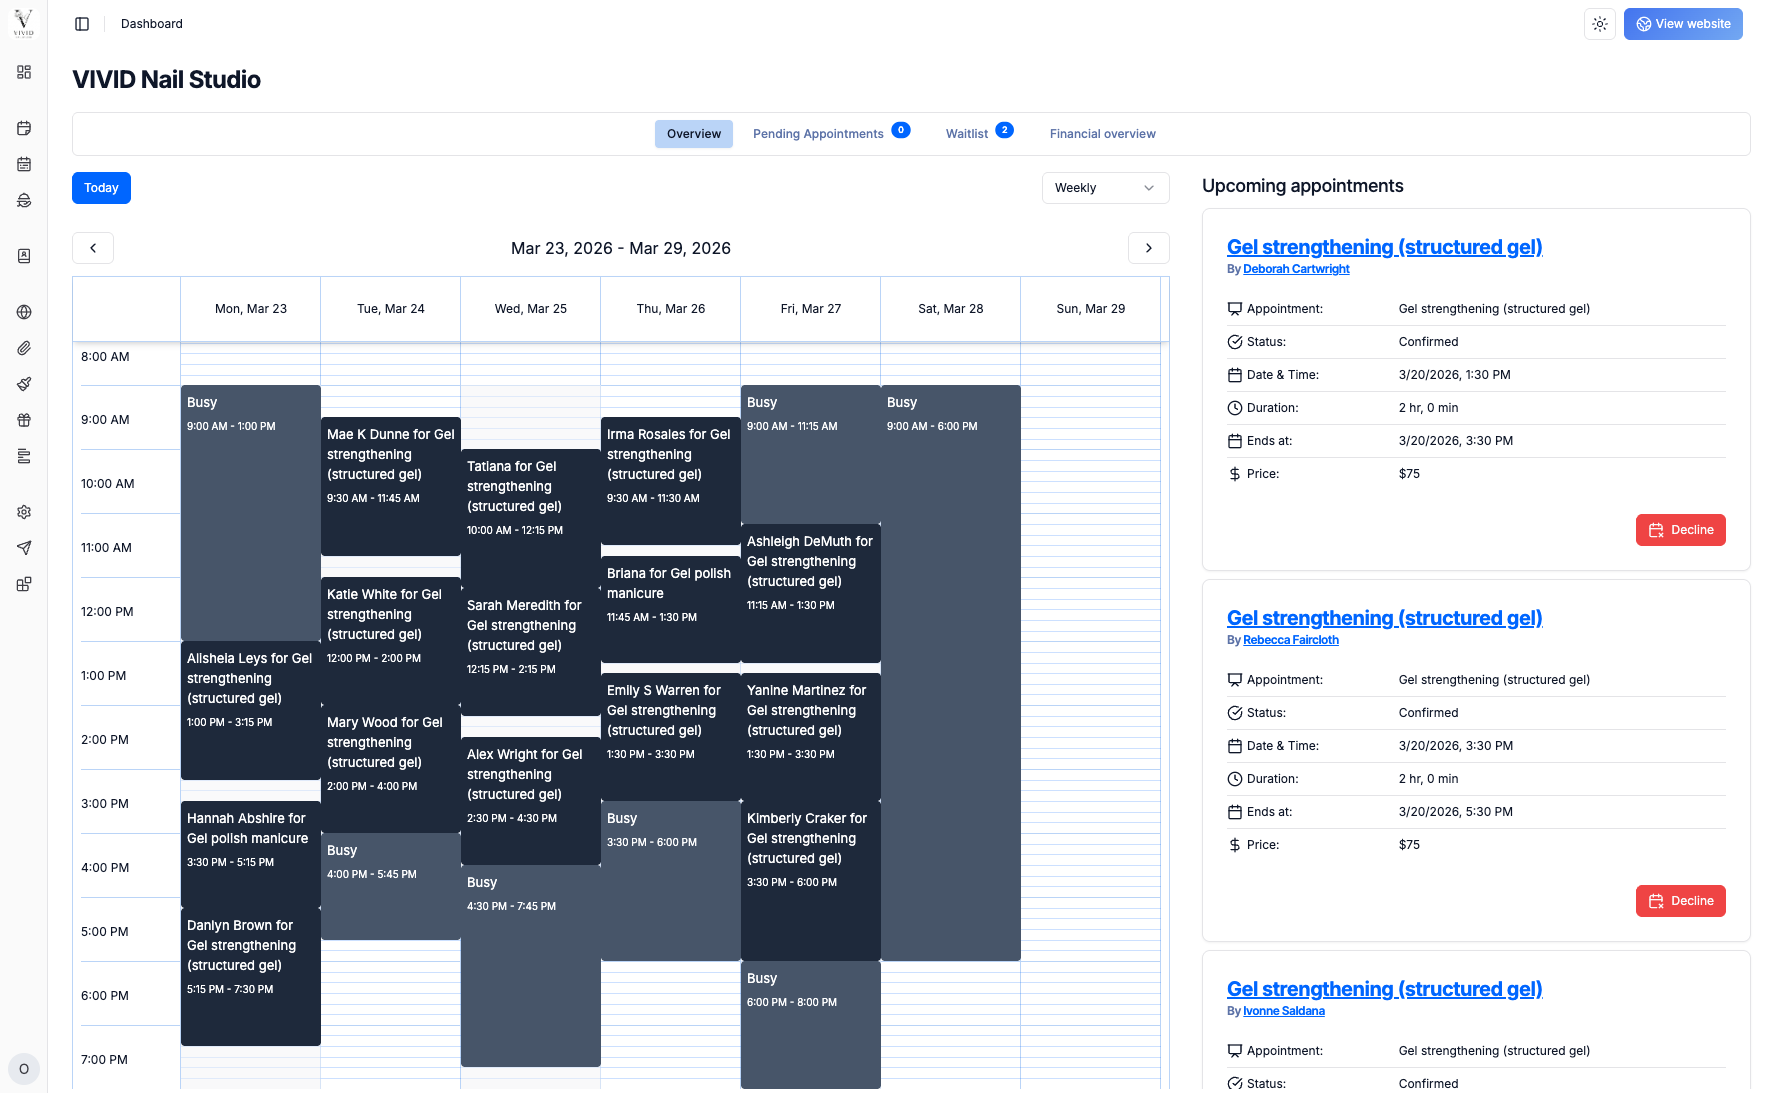This screenshot has width=1775, height=1093.
Task: Open Danlyn Brown's appointment on Monday
Action: 251,977
